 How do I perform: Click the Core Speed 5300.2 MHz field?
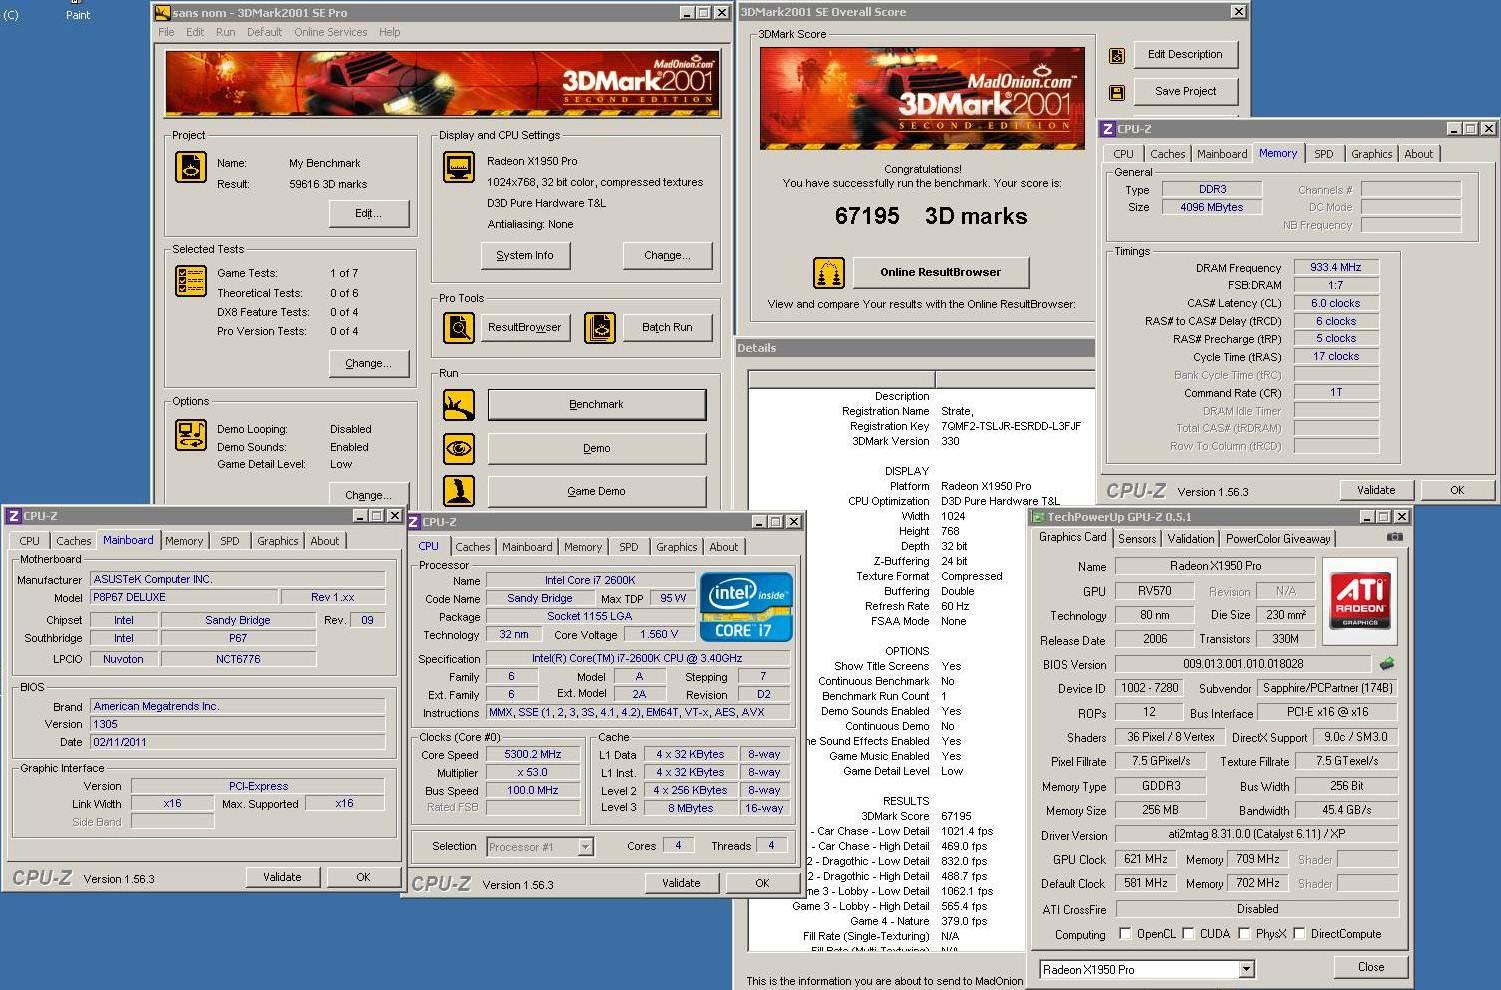(x=533, y=754)
